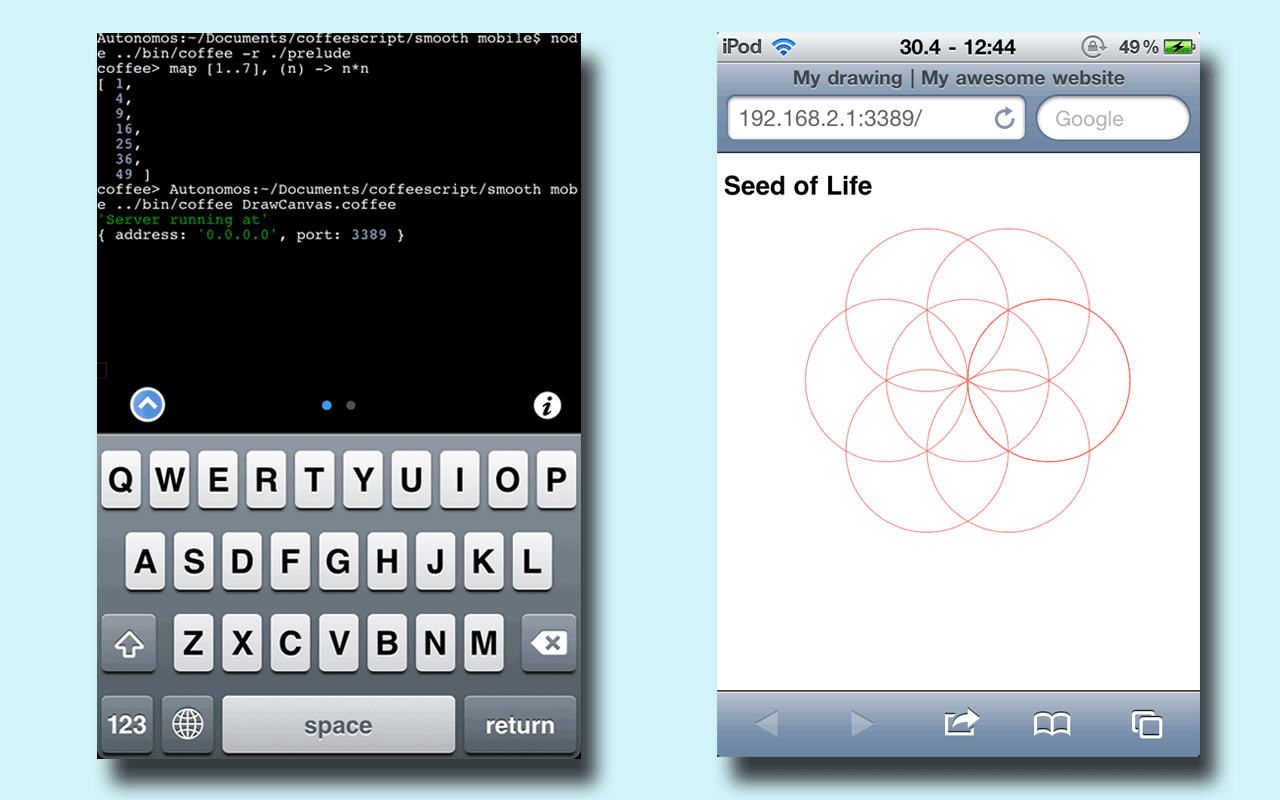Tap the V key on keyboard
This screenshot has width=1280, height=800.
(339, 643)
